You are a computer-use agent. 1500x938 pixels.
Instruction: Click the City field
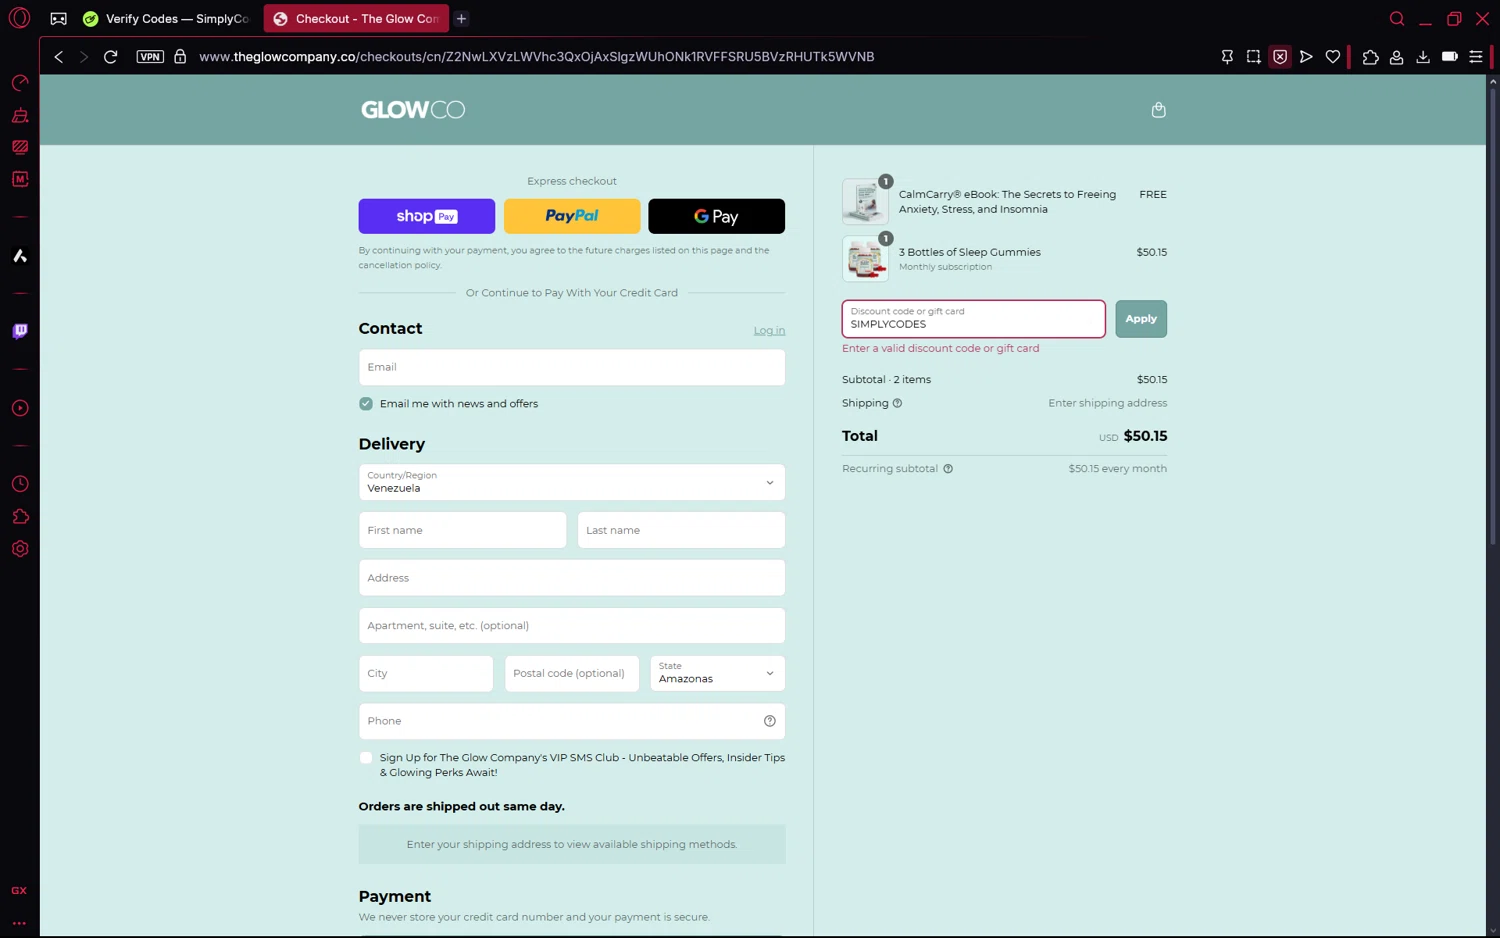click(426, 673)
